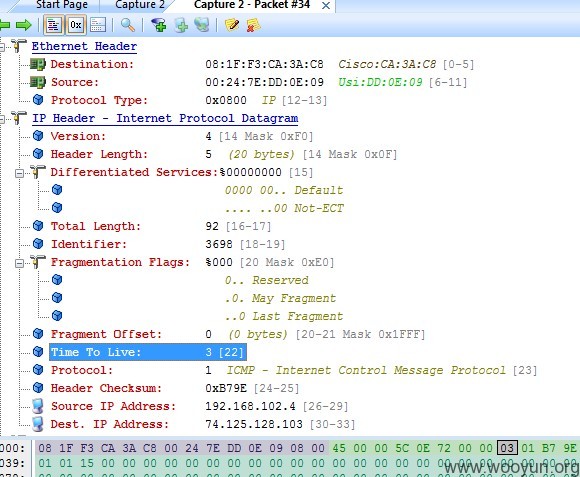Click the funnel with plus filter icon

[159, 25]
